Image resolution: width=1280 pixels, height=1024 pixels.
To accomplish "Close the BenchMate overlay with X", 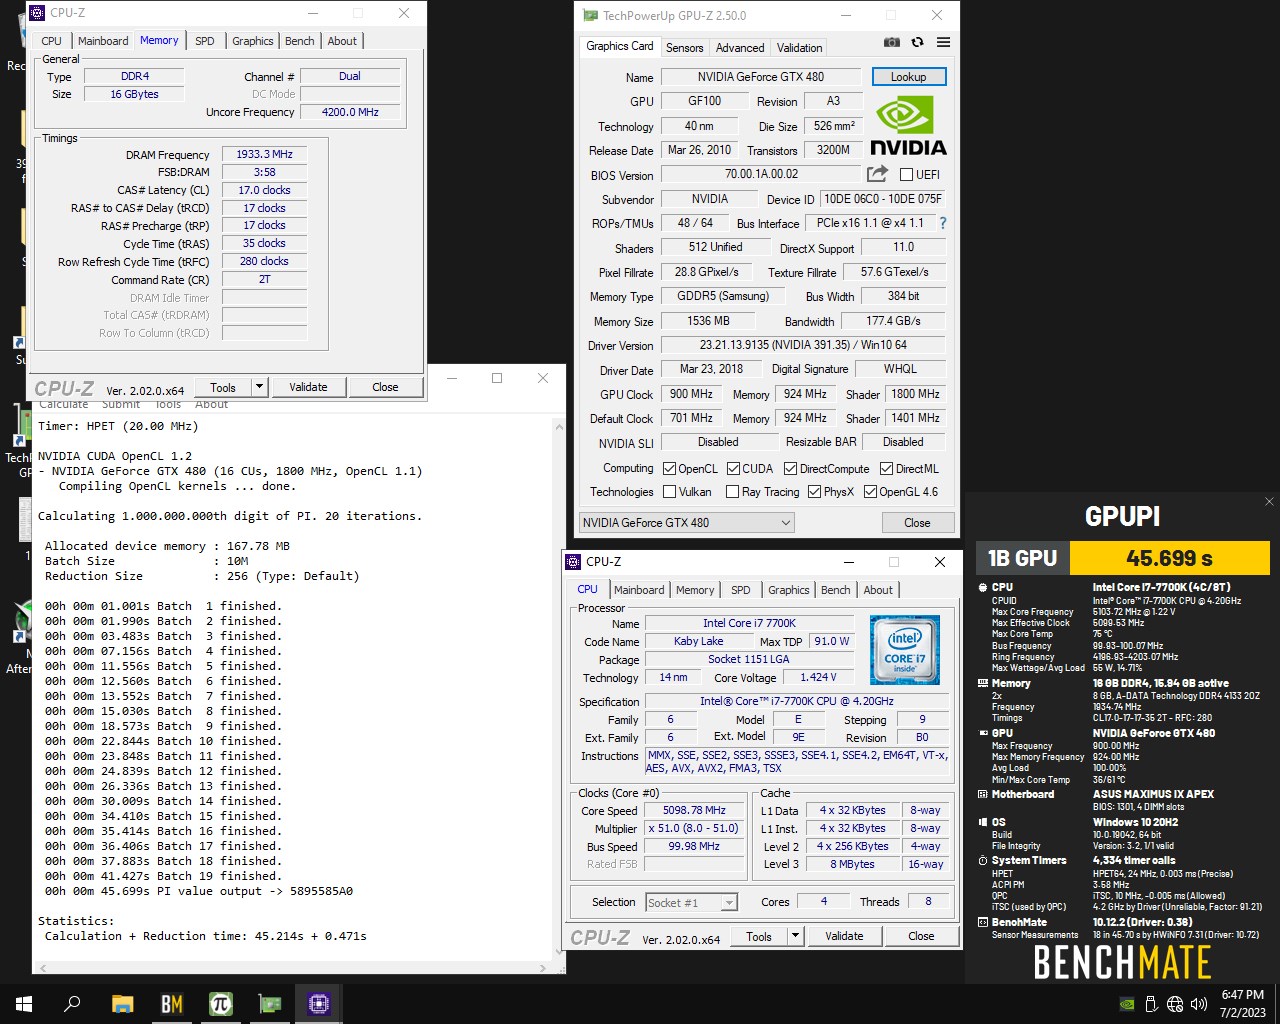I will tap(1269, 501).
